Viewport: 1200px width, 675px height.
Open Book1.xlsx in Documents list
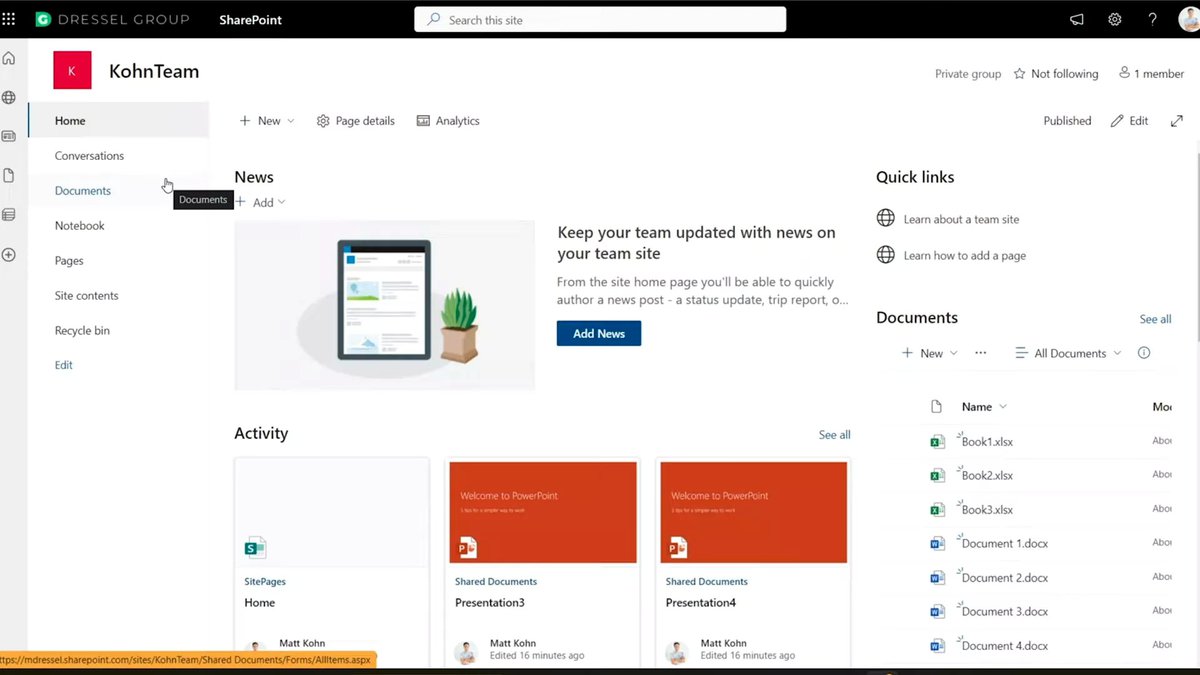[987, 442]
